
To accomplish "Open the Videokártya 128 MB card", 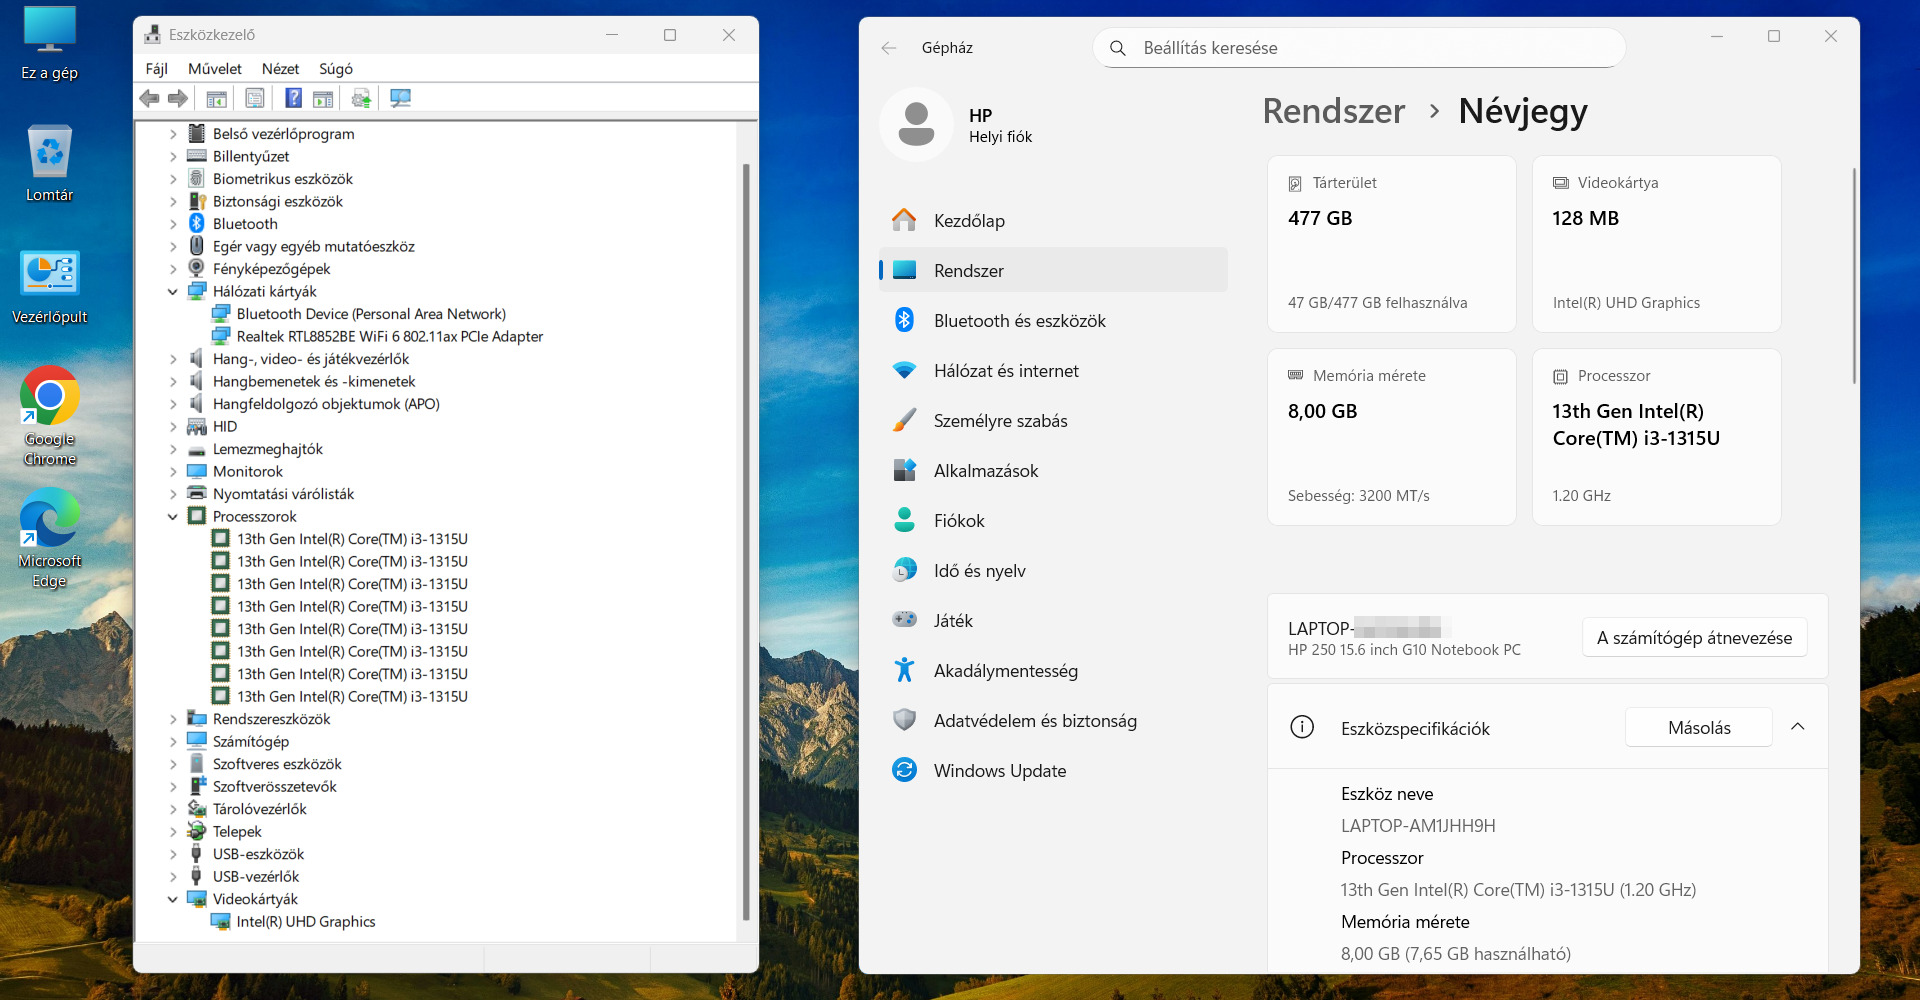I will tap(1657, 244).
